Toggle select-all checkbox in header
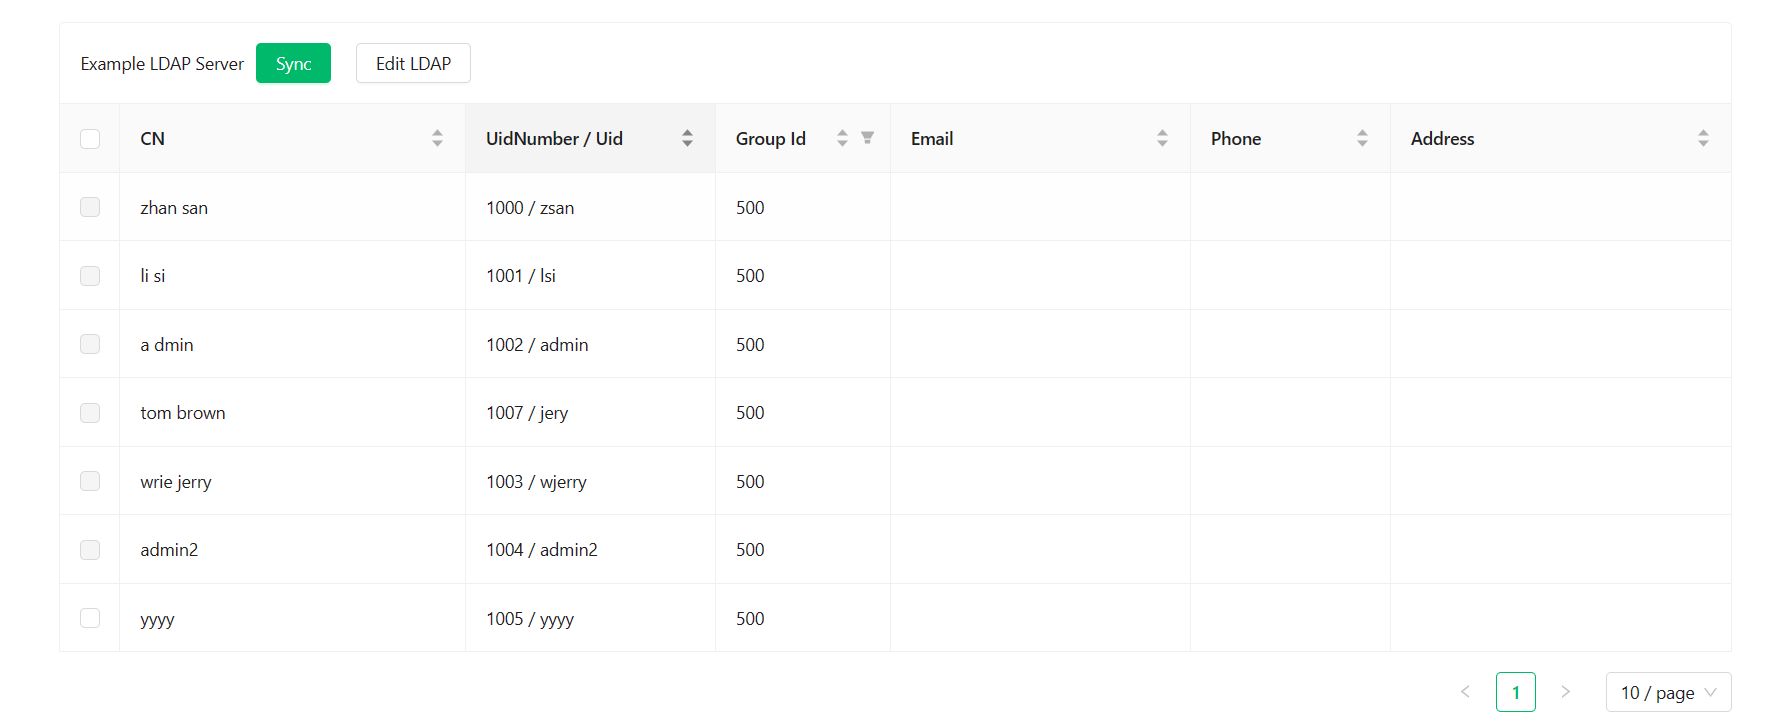 [x=90, y=139]
